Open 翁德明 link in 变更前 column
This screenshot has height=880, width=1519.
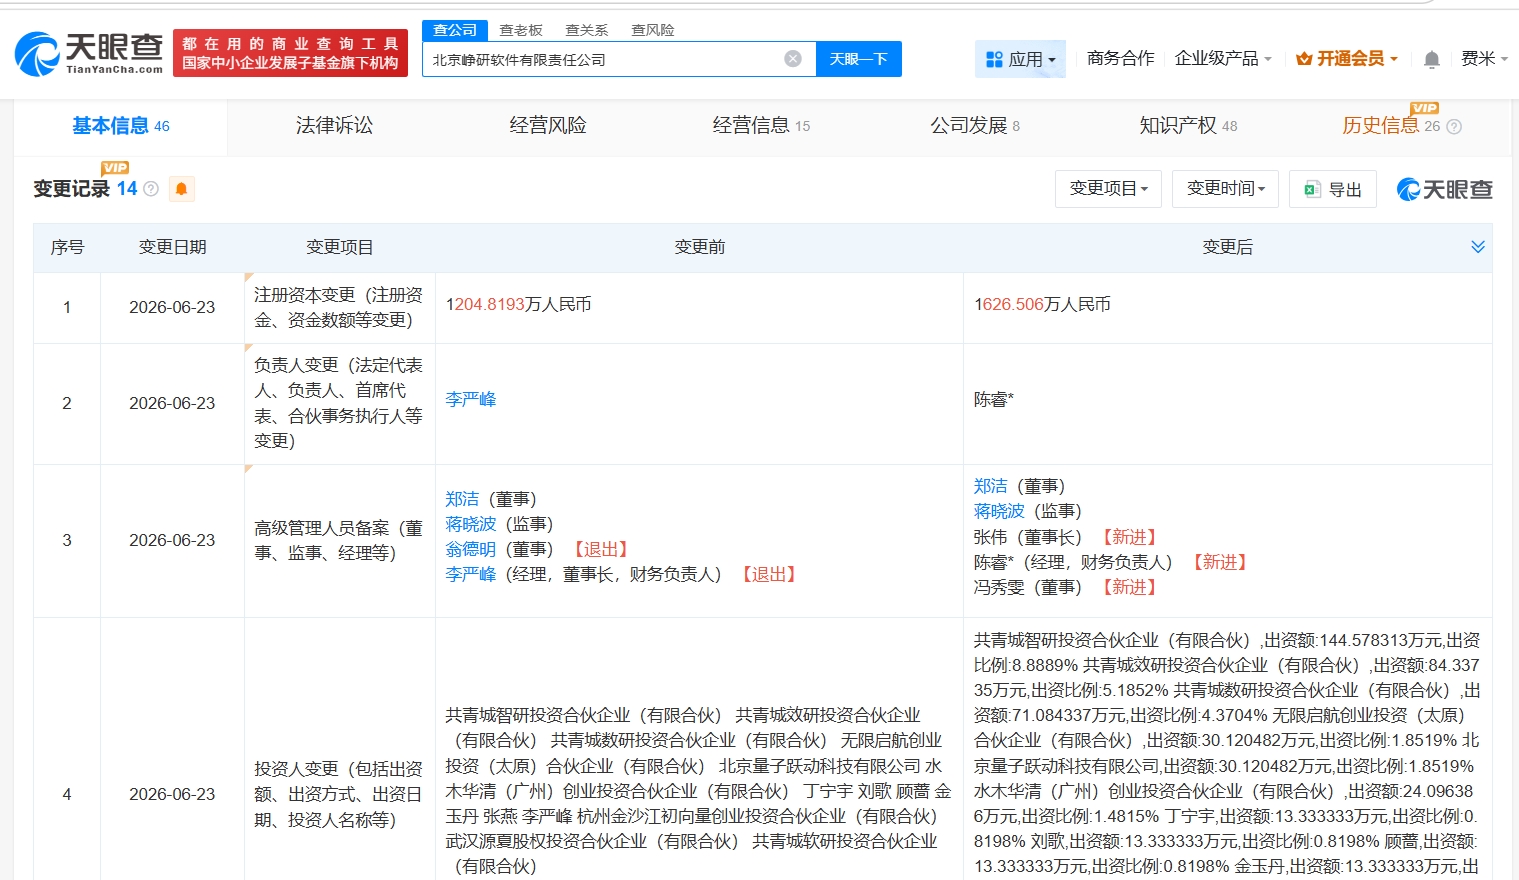tap(470, 549)
